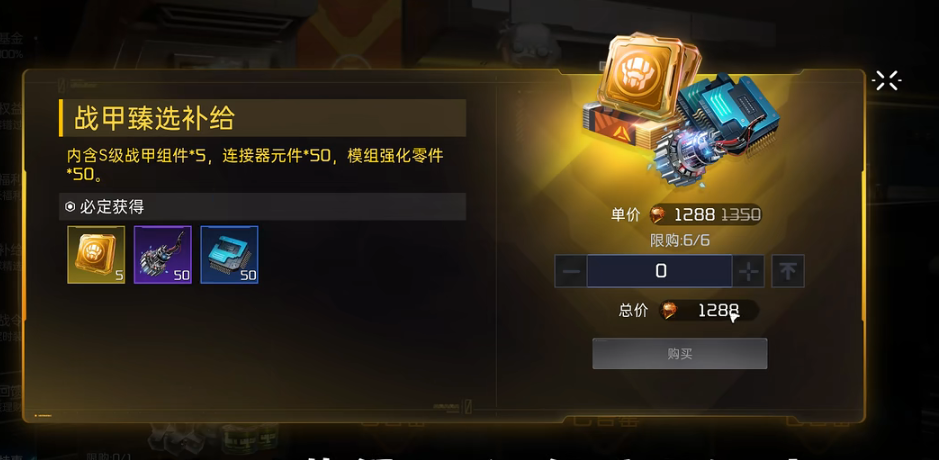This screenshot has width=939, height=460.
Task: Click the gem currency icon beside 总价
Action: click(x=668, y=310)
